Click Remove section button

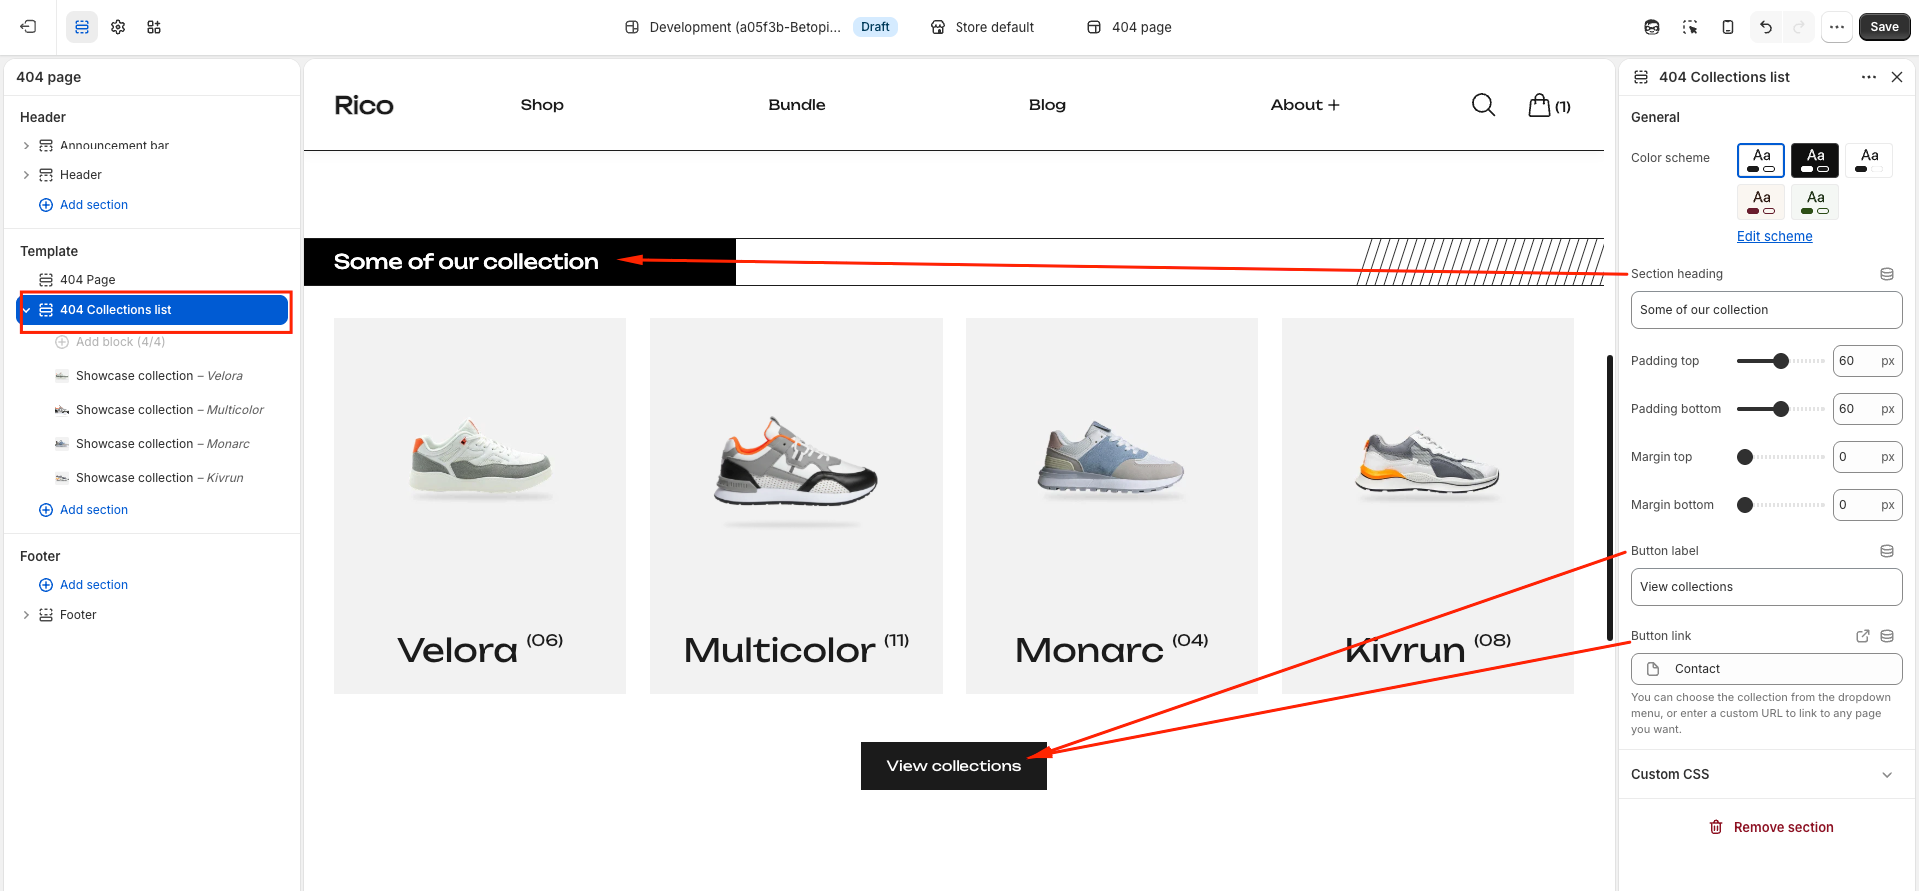click(x=1771, y=827)
